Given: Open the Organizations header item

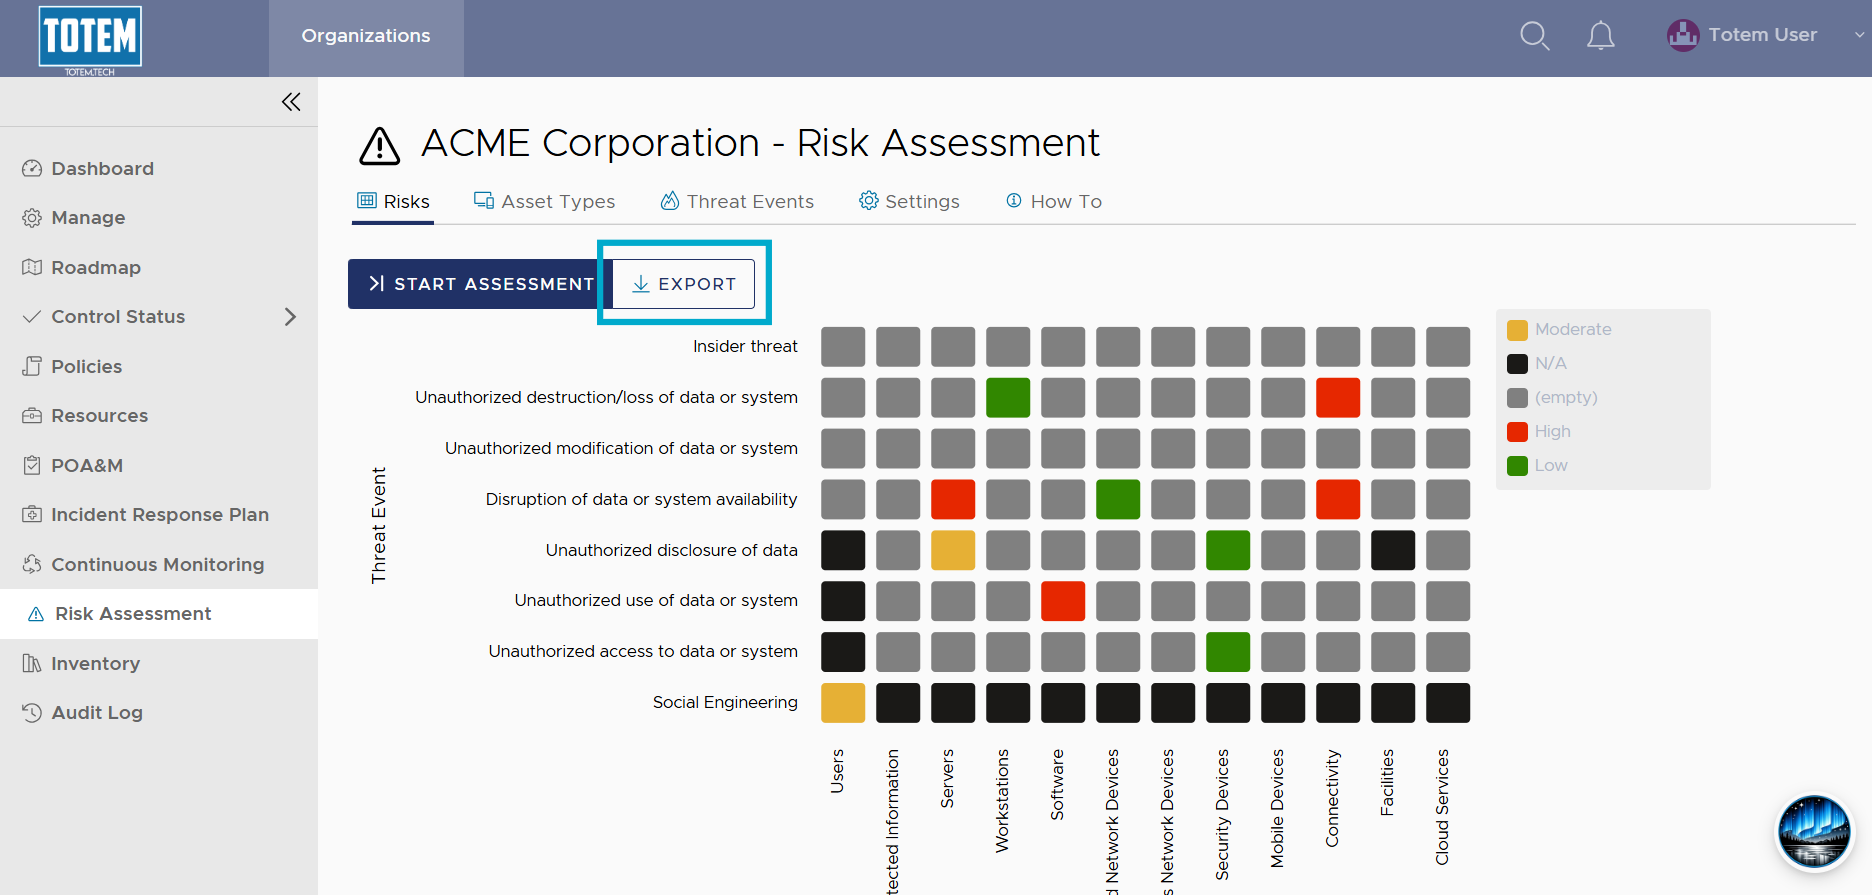Looking at the screenshot, I should (366, 36).
